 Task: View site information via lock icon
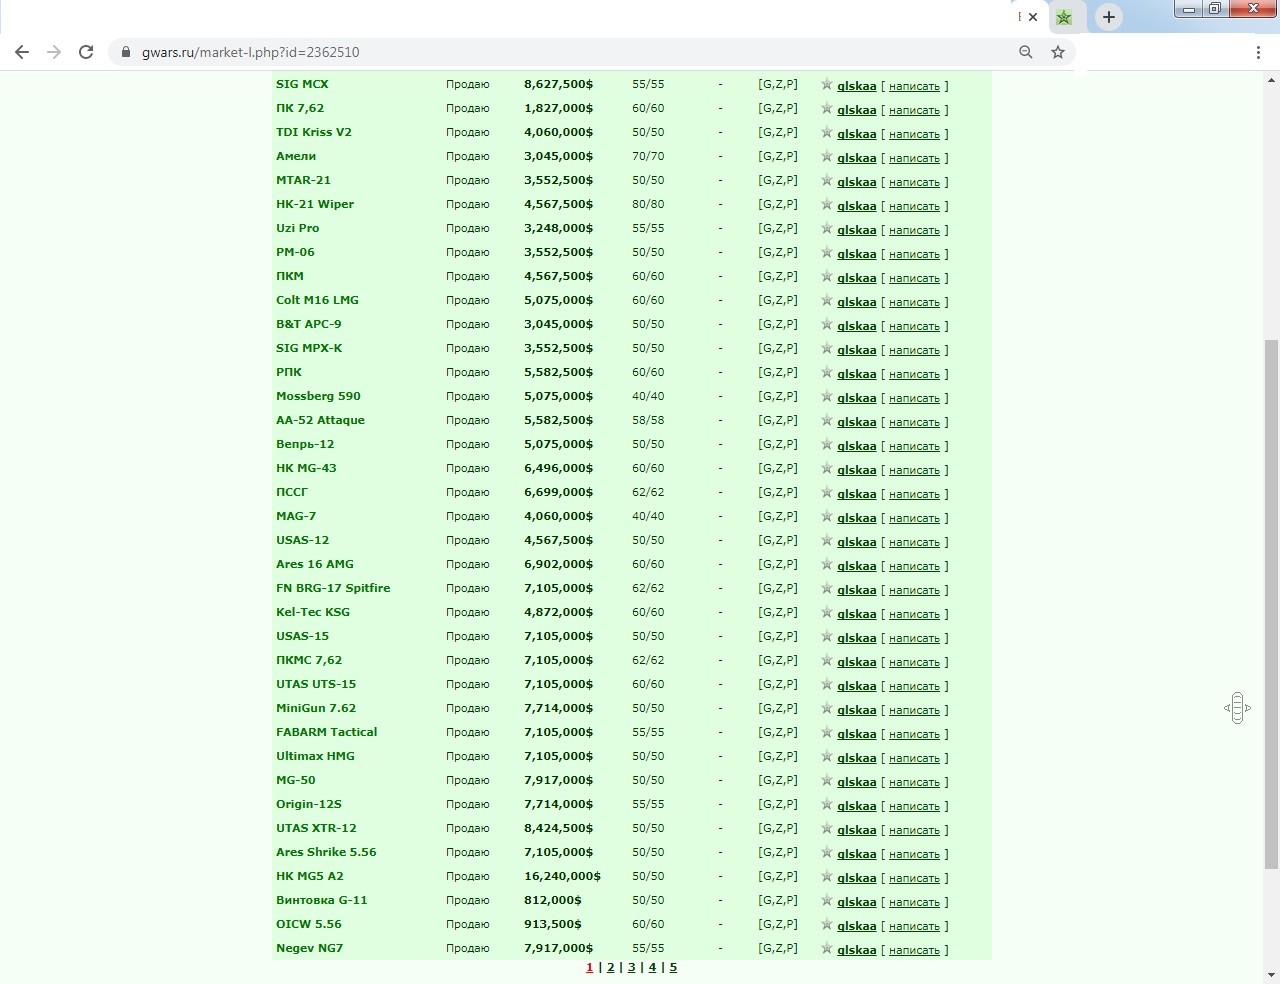pos(126,52)
